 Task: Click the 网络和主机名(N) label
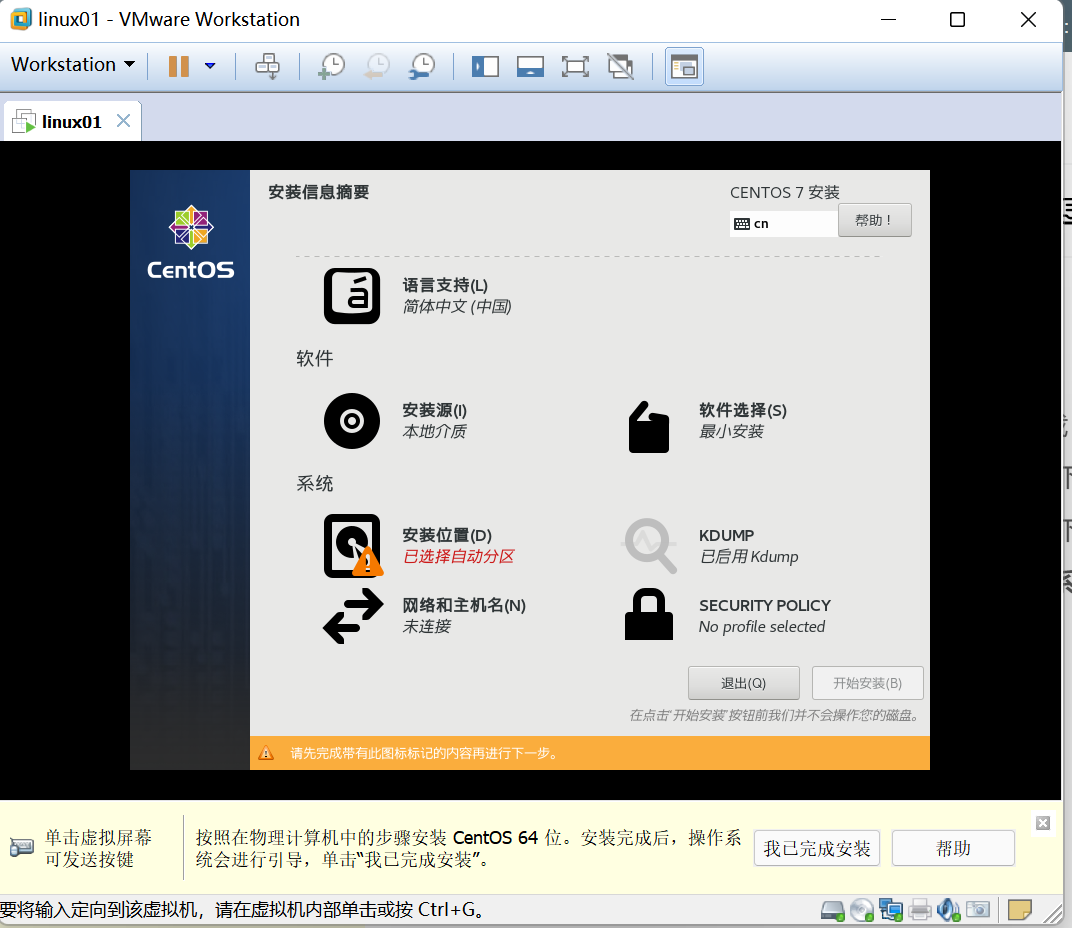pyautogui.click(x=464, y=605)
